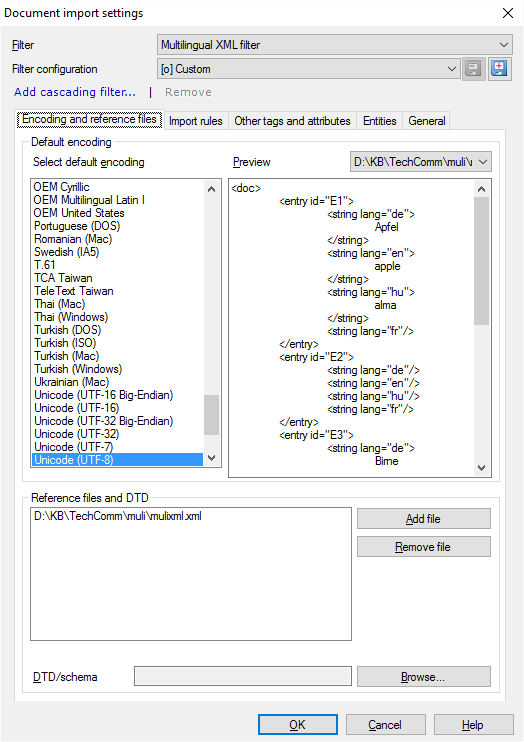Click the encoding list scrollbar thumb
524x742 pixels.
(212, 415)
